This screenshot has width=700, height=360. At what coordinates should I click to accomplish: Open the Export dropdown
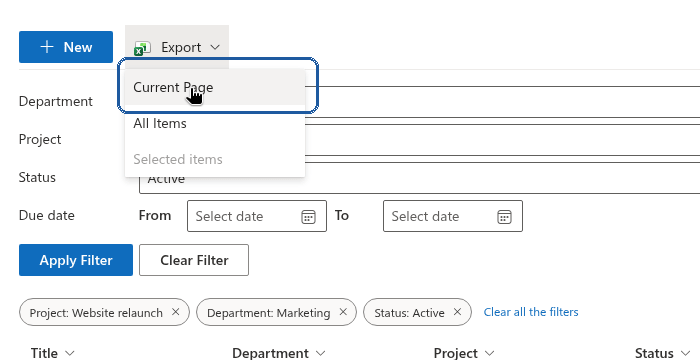(x=177, y=47)
